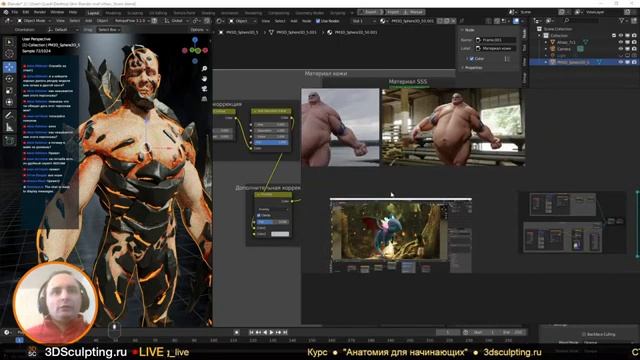
Task: Open node editor Object shader type dropdown
Action: coord(243,20)
